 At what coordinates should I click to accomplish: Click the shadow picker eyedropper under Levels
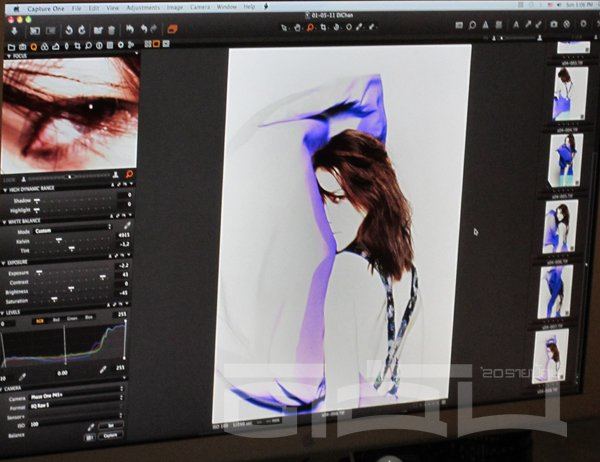(22, 377)
